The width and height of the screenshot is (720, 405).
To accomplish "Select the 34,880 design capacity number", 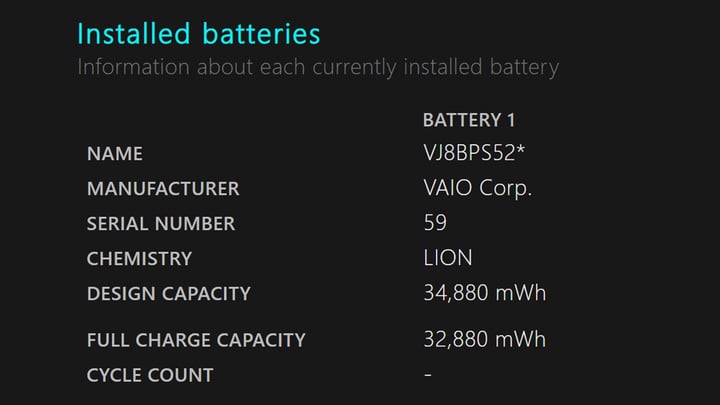I will click(x=456, y=294).
